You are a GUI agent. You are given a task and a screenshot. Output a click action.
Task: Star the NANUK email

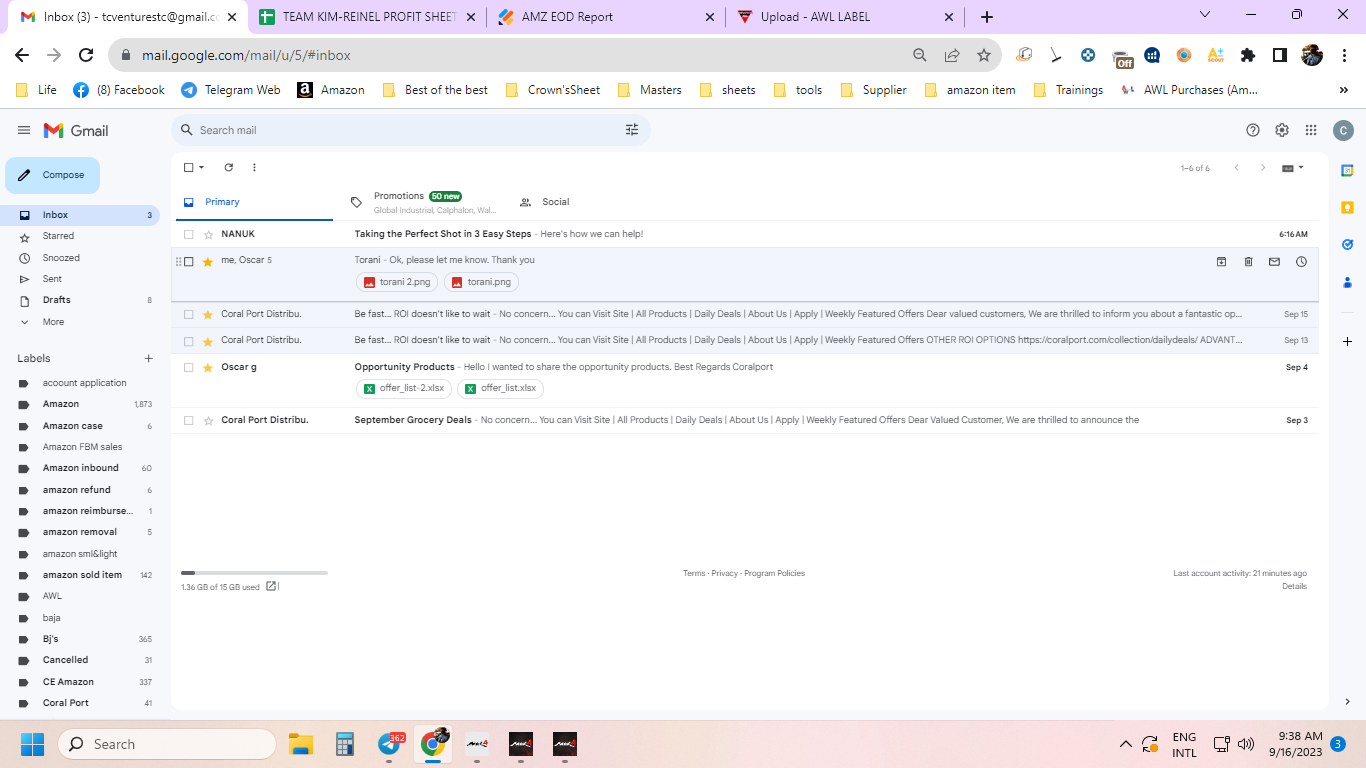(208, 234)
